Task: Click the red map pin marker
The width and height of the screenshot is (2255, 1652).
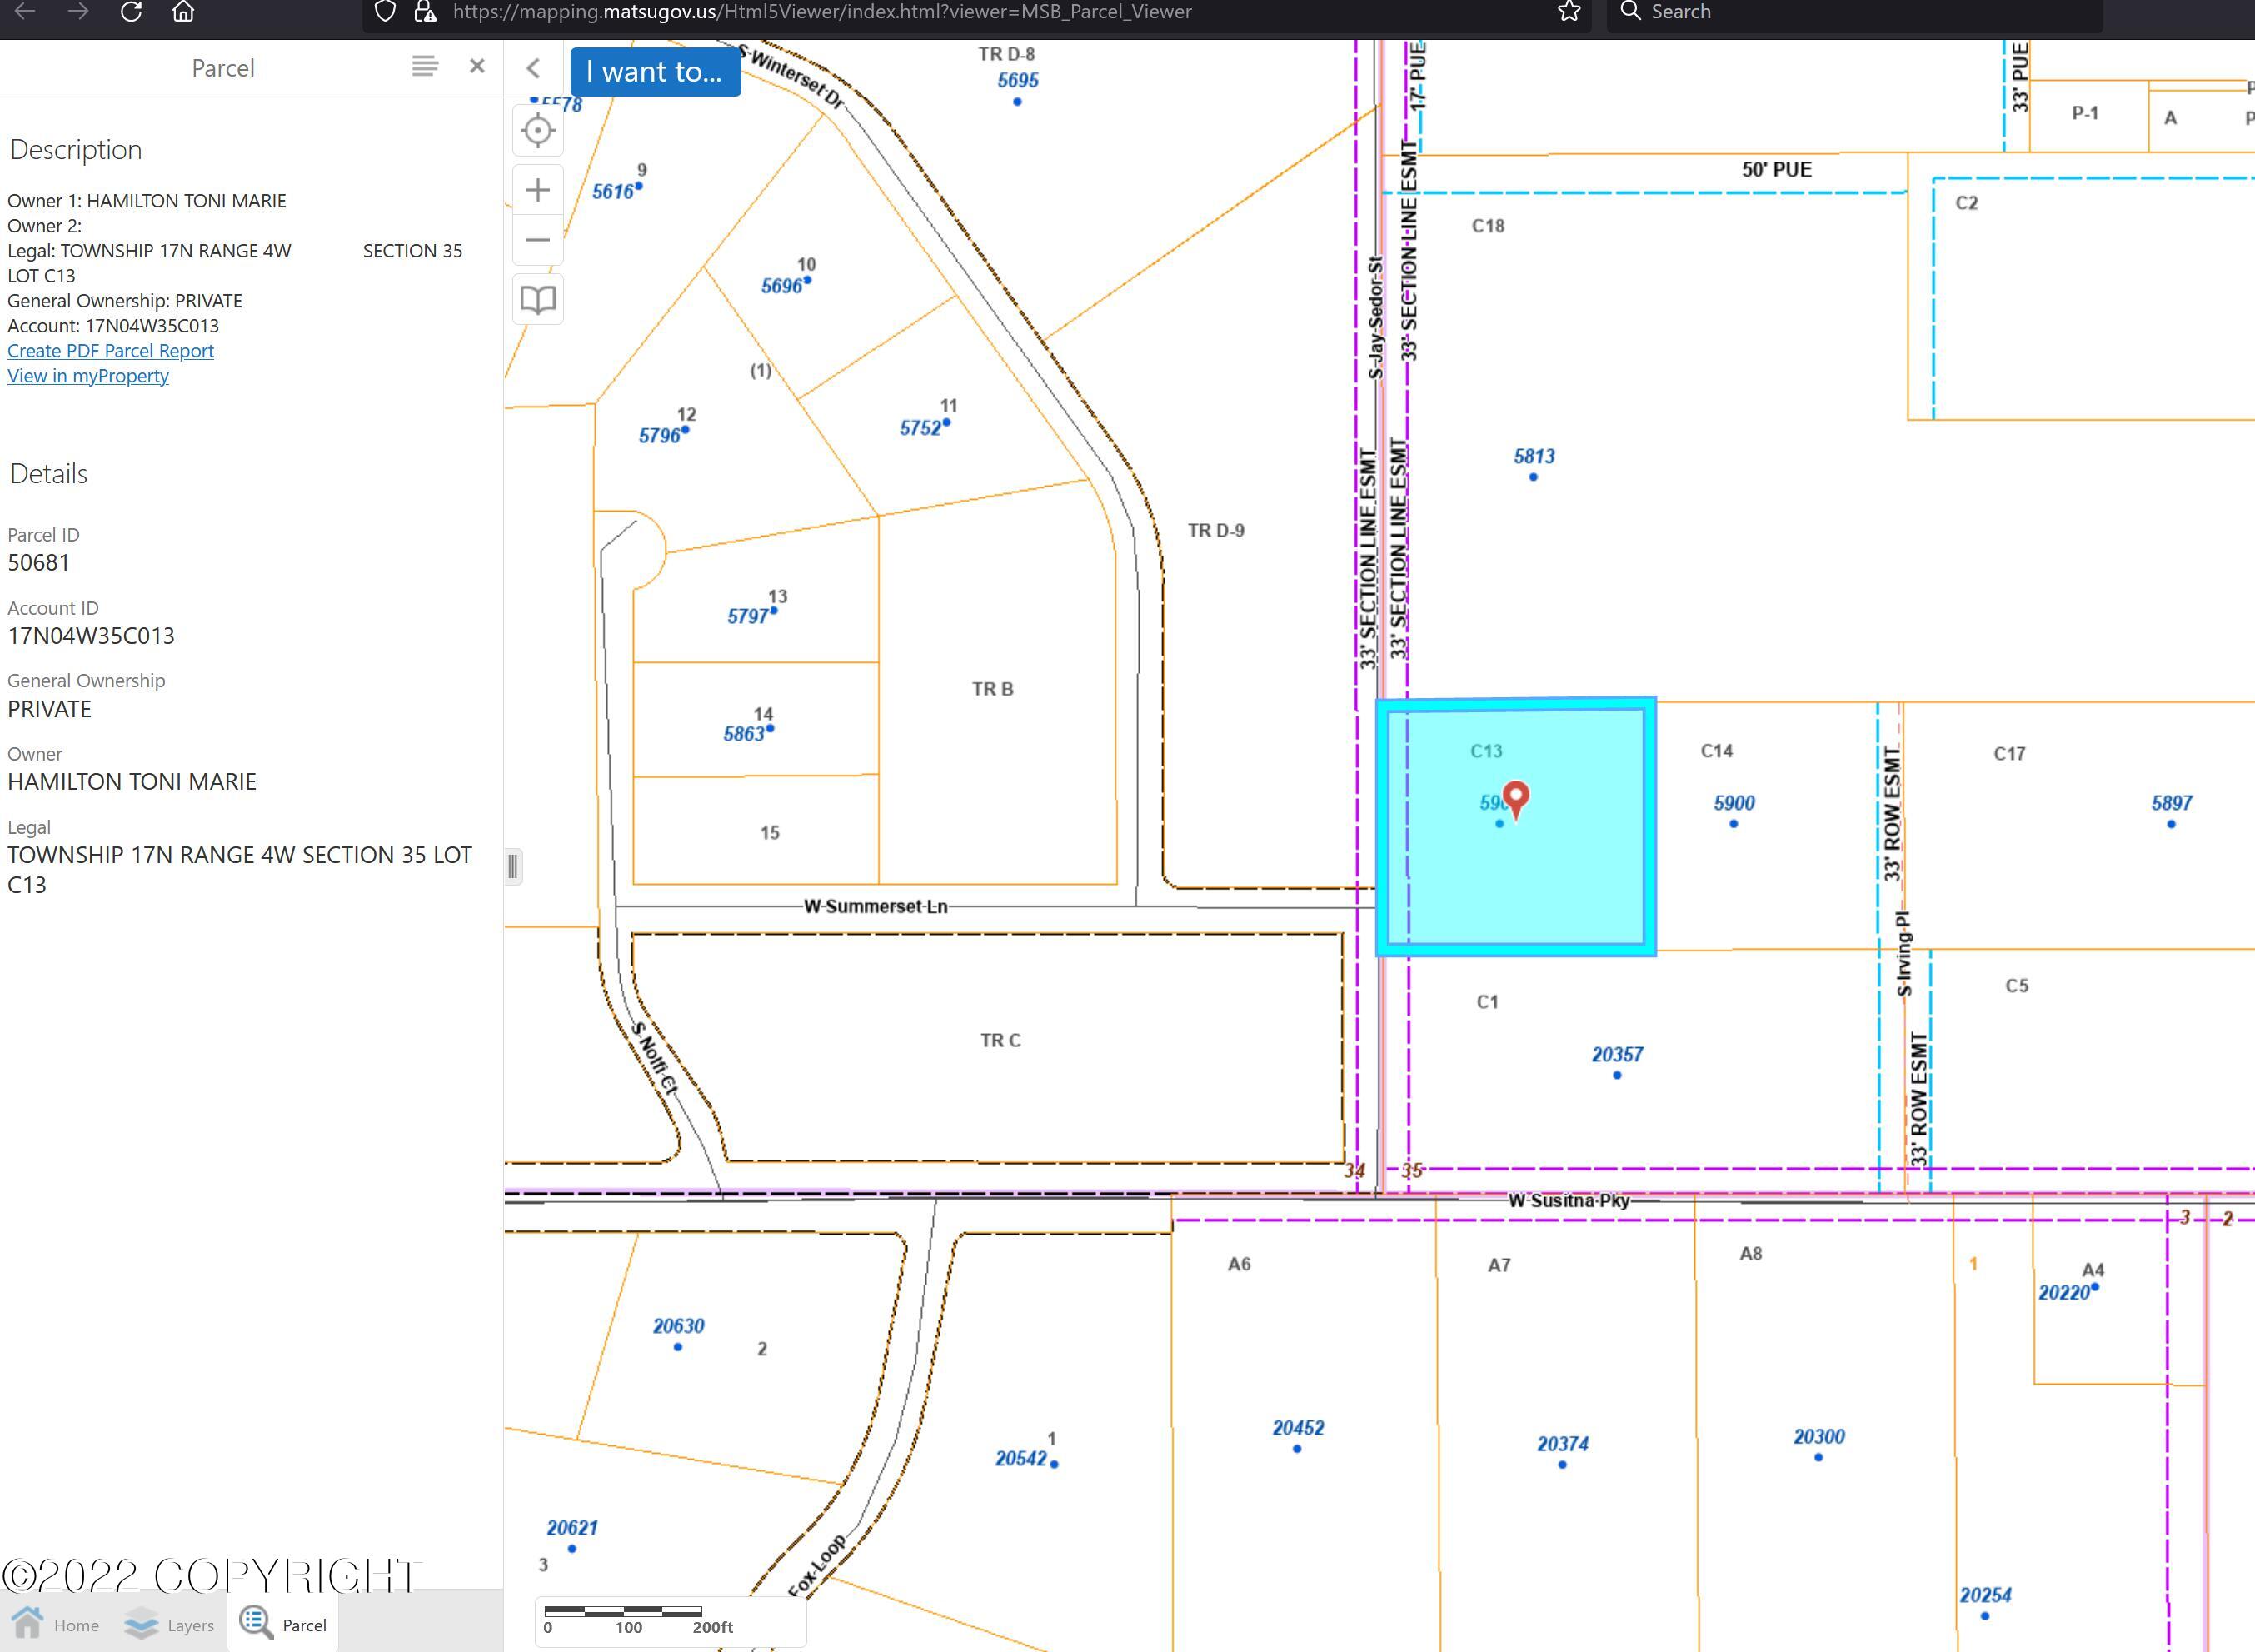Action: pos(1516,800)
